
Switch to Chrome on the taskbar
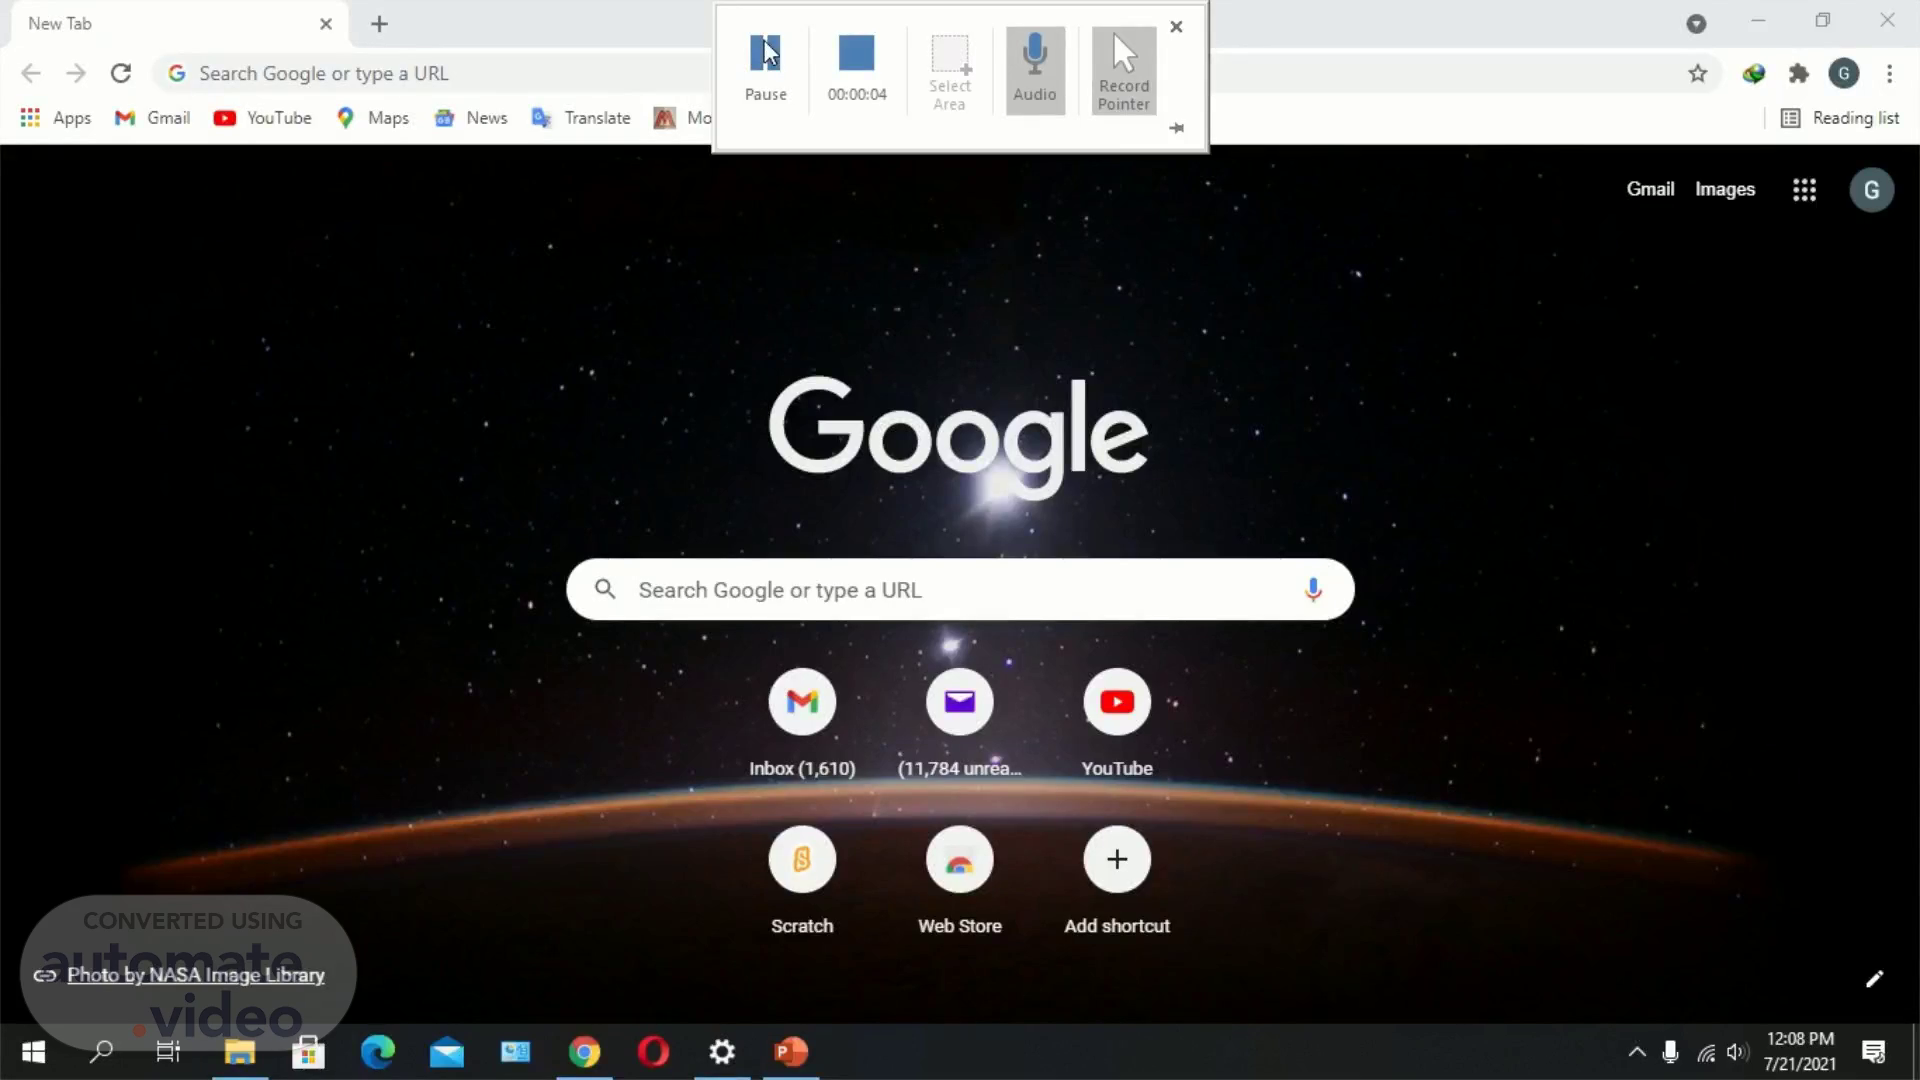pyautogui.click(x=585, y=1052)
